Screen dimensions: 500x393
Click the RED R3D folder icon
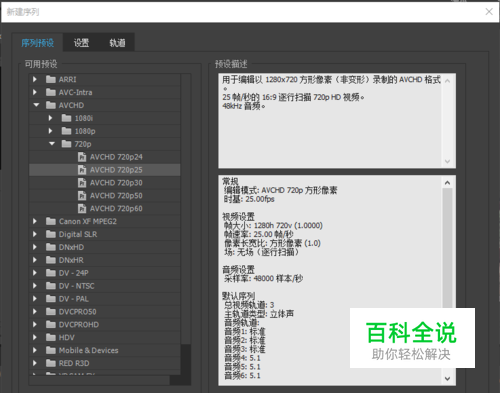click(x=51, y=363)
